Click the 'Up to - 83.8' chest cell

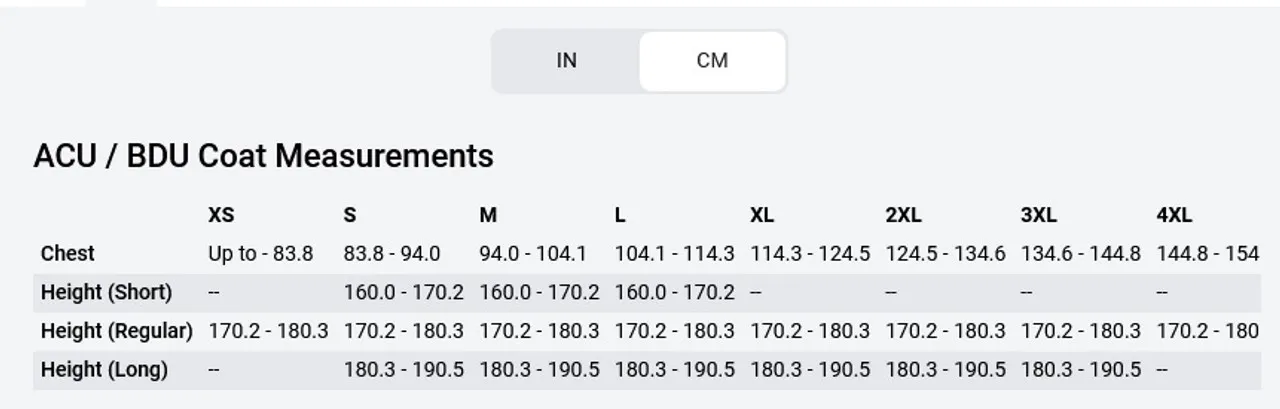click(x=260, y=254)
